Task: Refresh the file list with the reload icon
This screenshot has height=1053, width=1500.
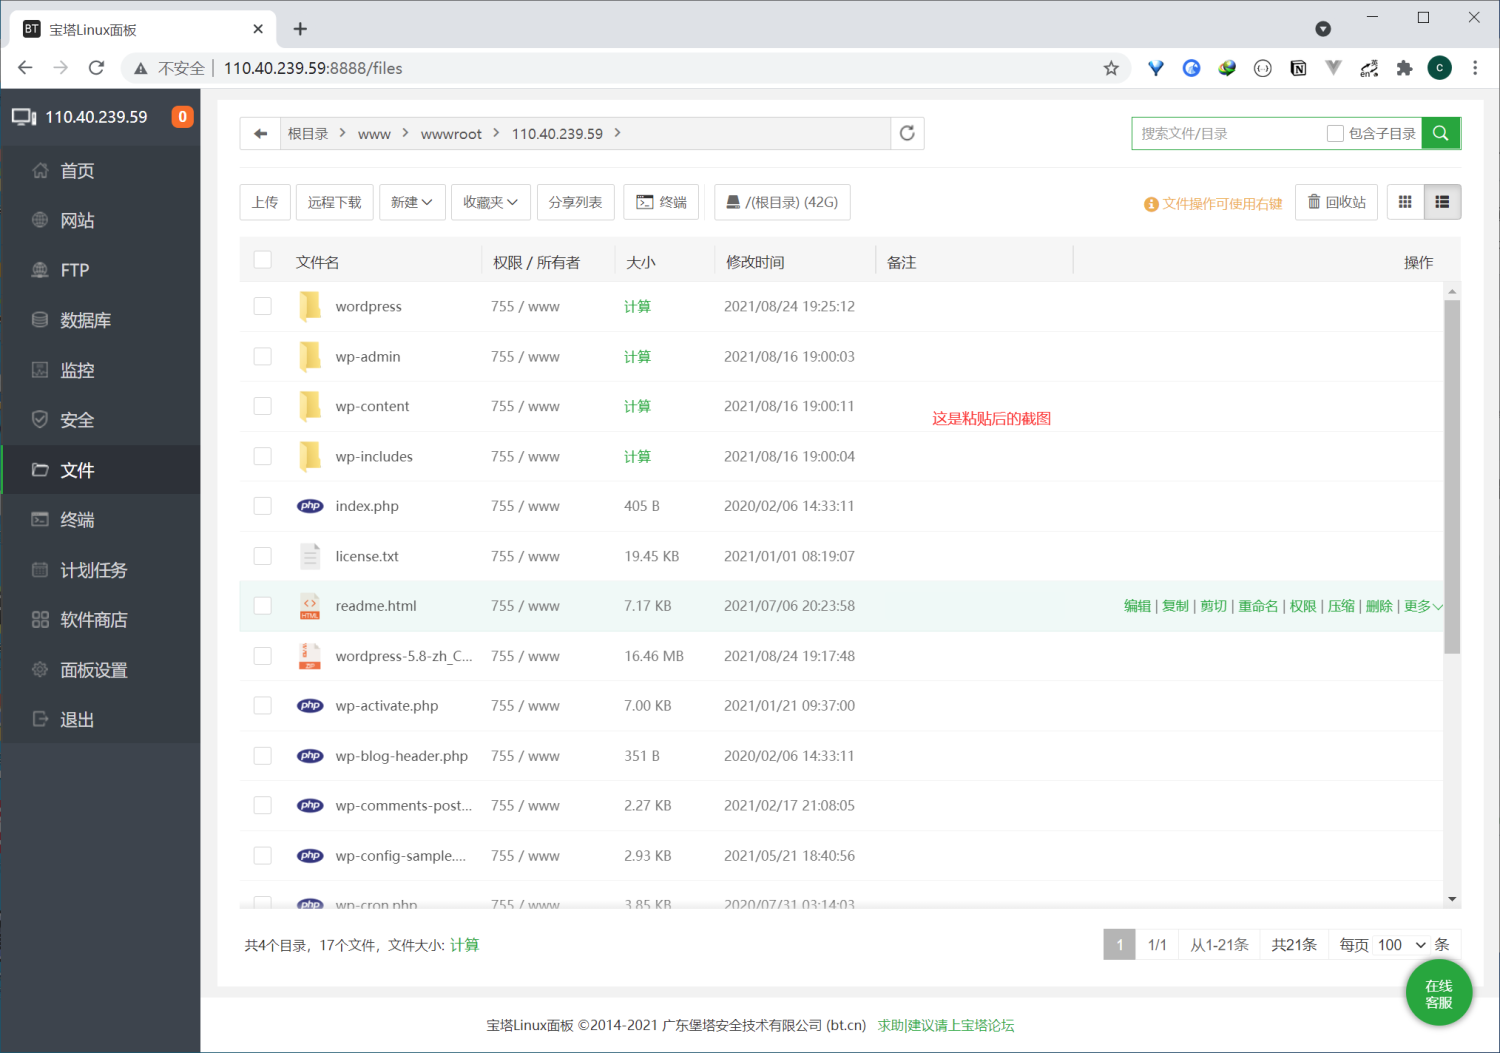Action: (x=907, y=134)
